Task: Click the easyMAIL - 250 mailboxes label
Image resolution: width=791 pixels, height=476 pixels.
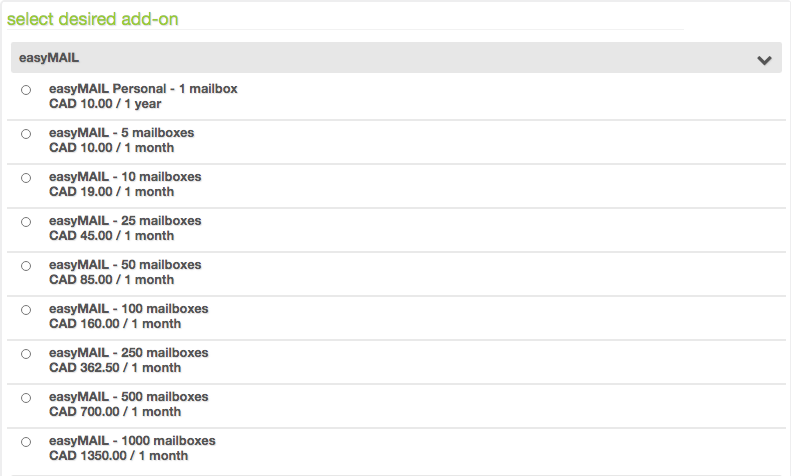Action: tap(129, 353)
